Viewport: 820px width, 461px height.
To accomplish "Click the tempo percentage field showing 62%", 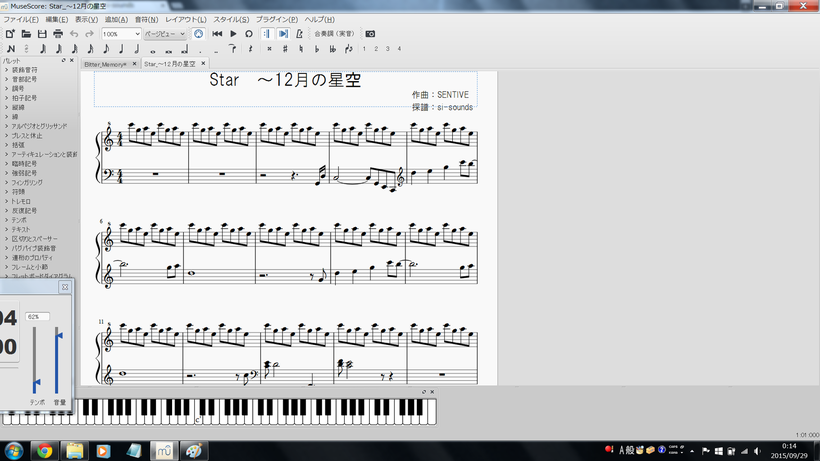I will tap(38, 317).
